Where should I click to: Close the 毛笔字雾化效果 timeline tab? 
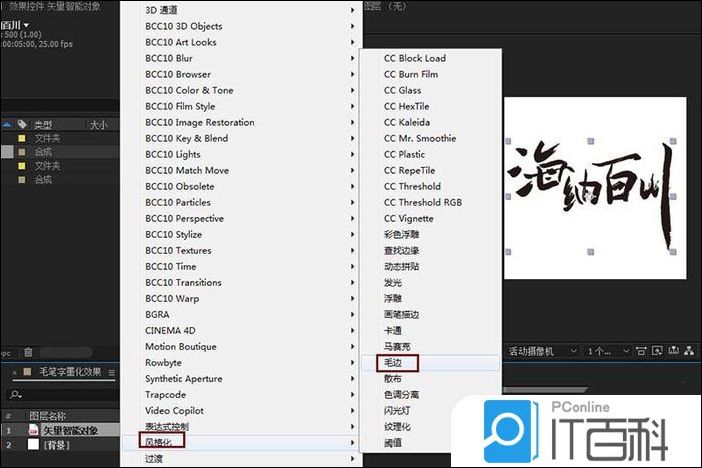pos(14,372)
